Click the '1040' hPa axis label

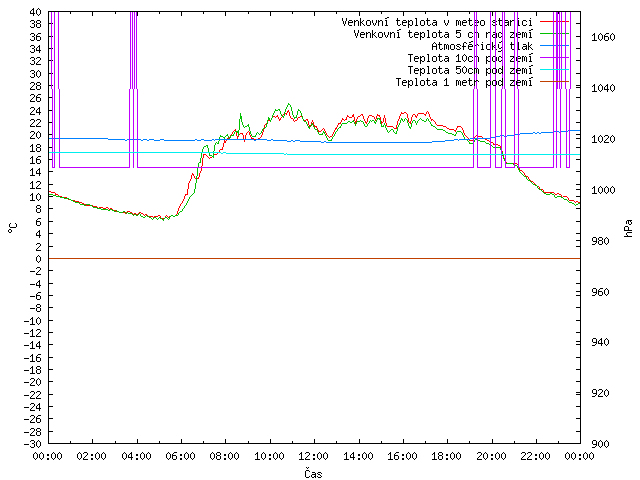coord(603,88)
